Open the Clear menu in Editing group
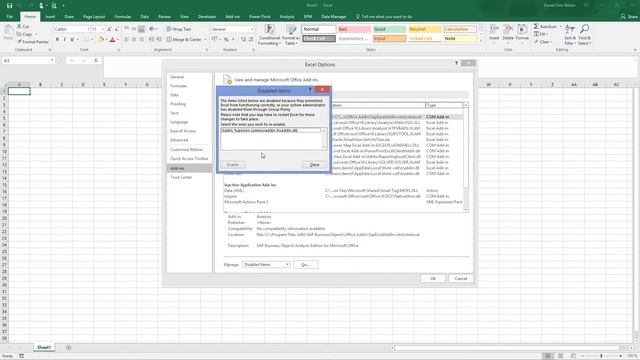 543,42
